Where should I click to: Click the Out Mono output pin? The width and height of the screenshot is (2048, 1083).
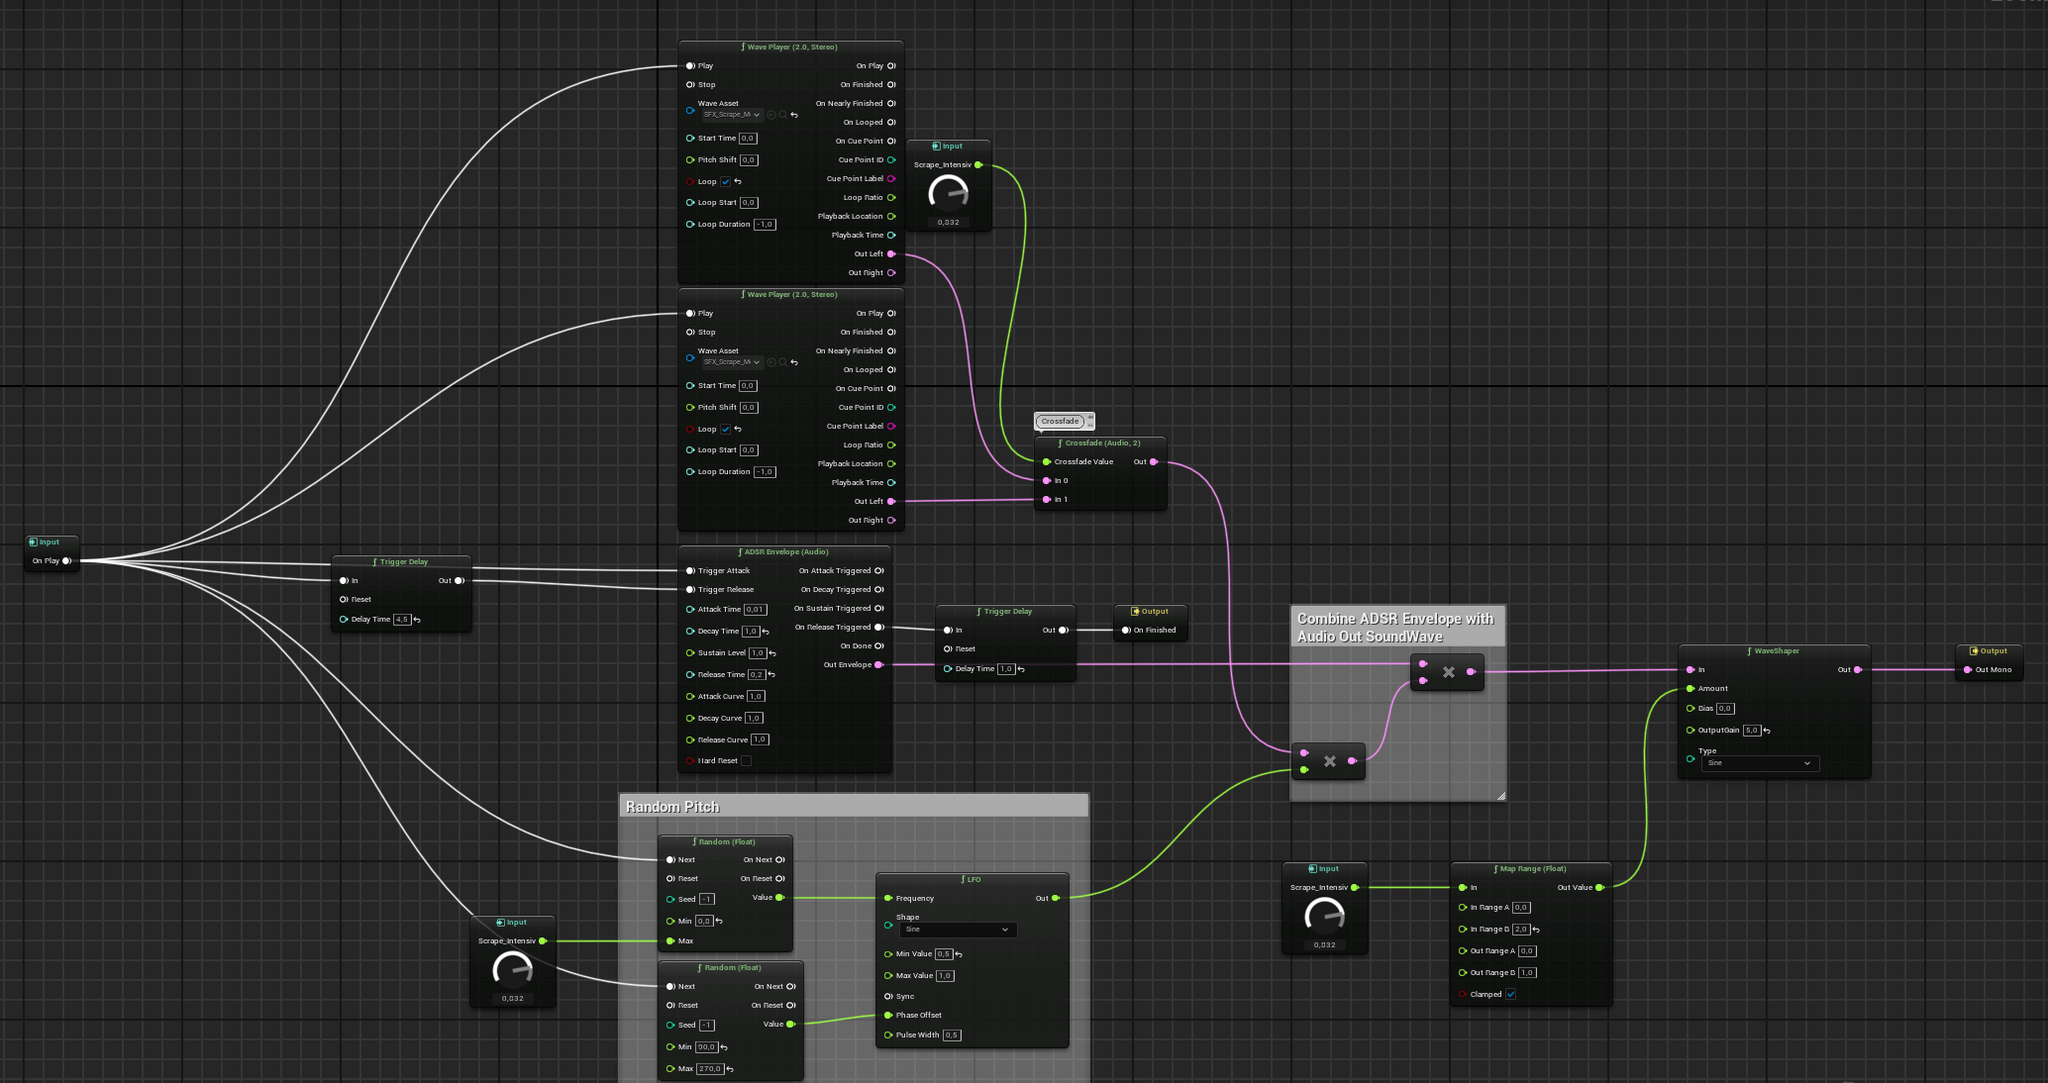pos(1968,670)
